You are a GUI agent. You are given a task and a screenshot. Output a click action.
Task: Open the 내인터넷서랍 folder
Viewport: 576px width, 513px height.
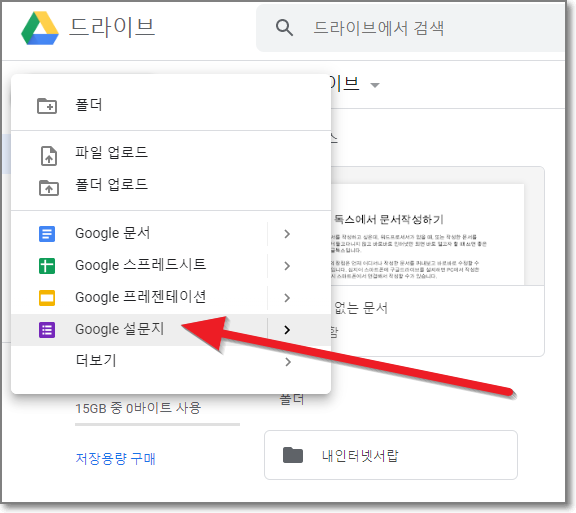[391, 455]
